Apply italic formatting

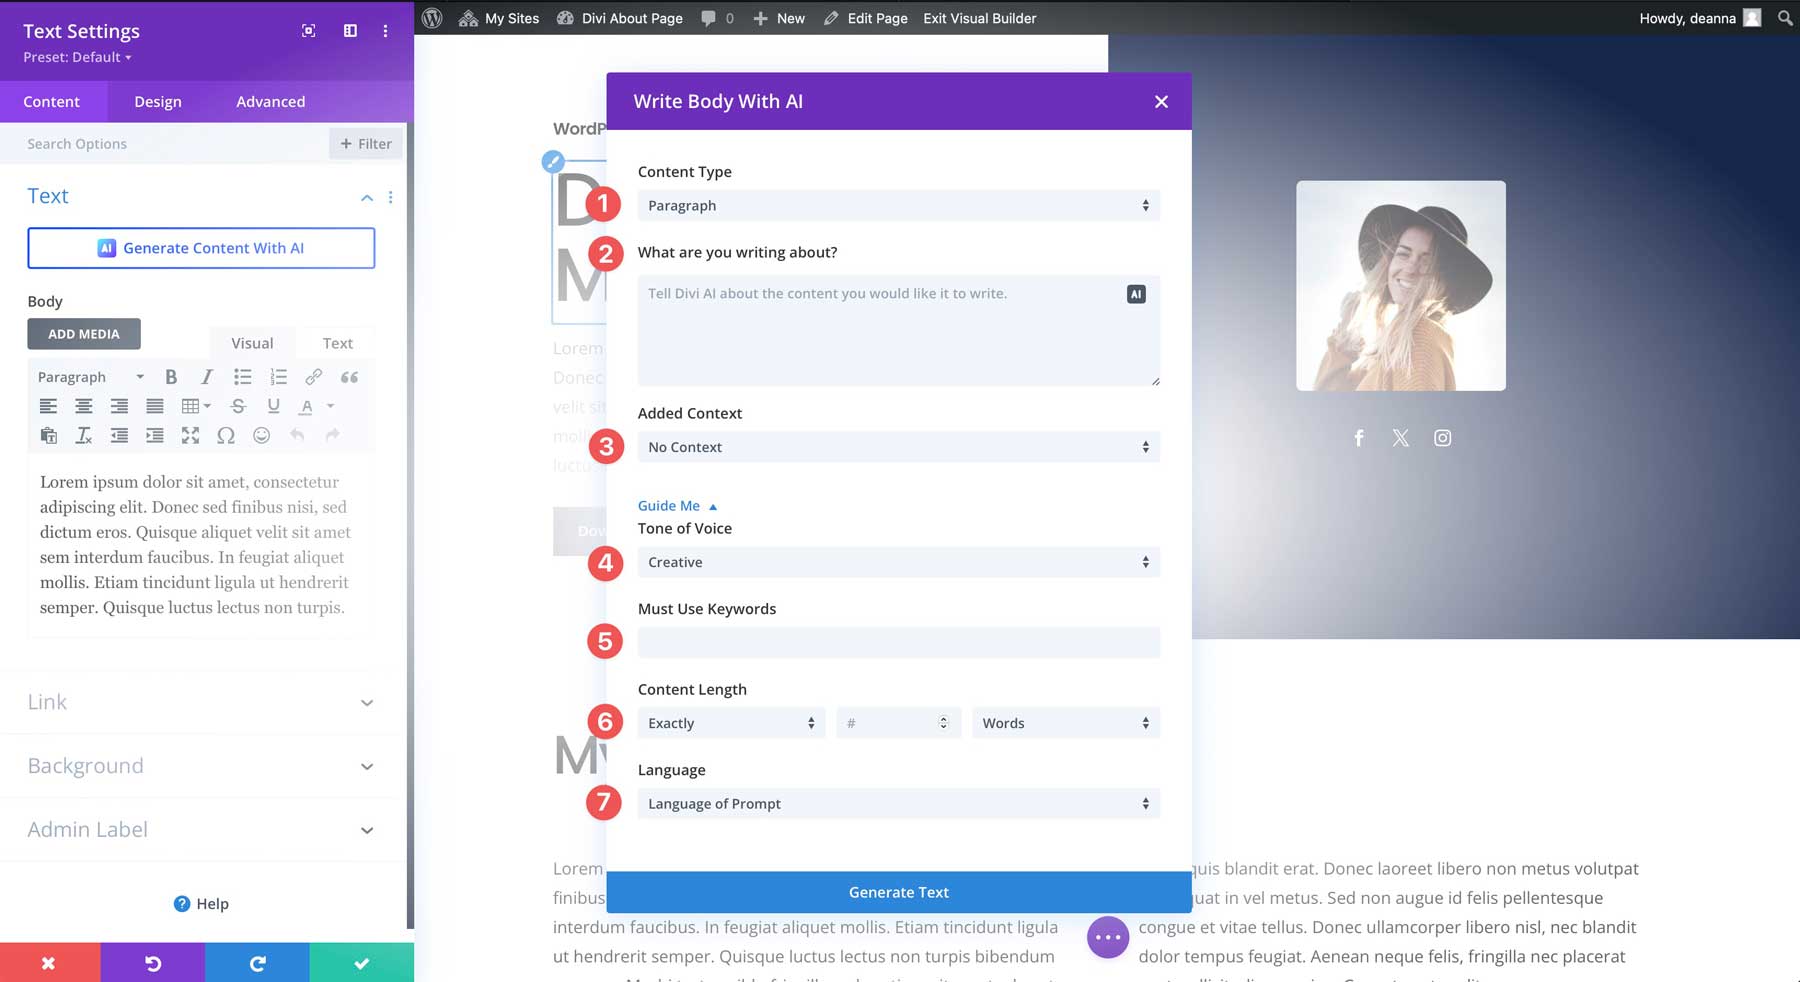[x=206, y=378]
